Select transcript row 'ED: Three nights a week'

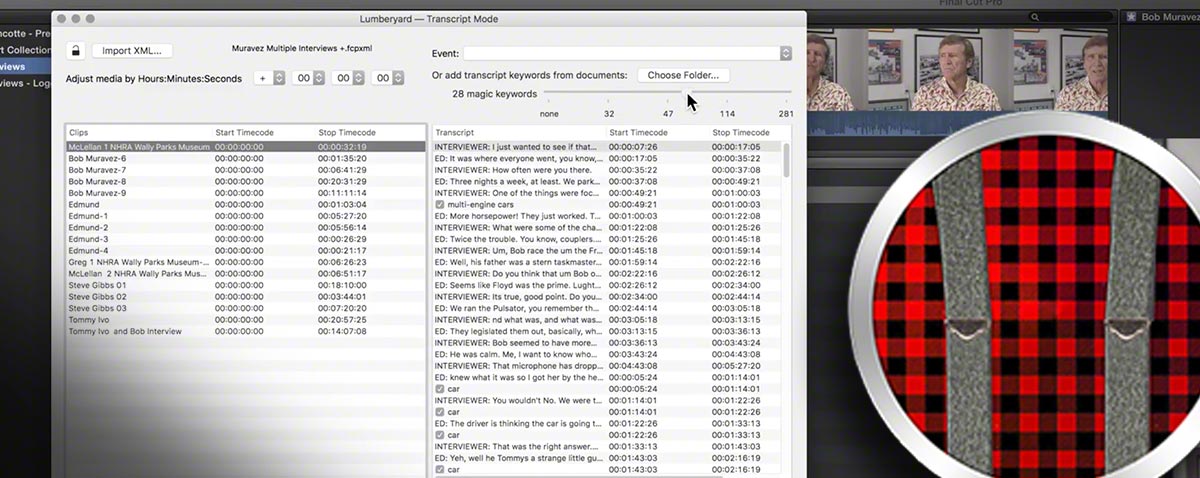point(606,181)
